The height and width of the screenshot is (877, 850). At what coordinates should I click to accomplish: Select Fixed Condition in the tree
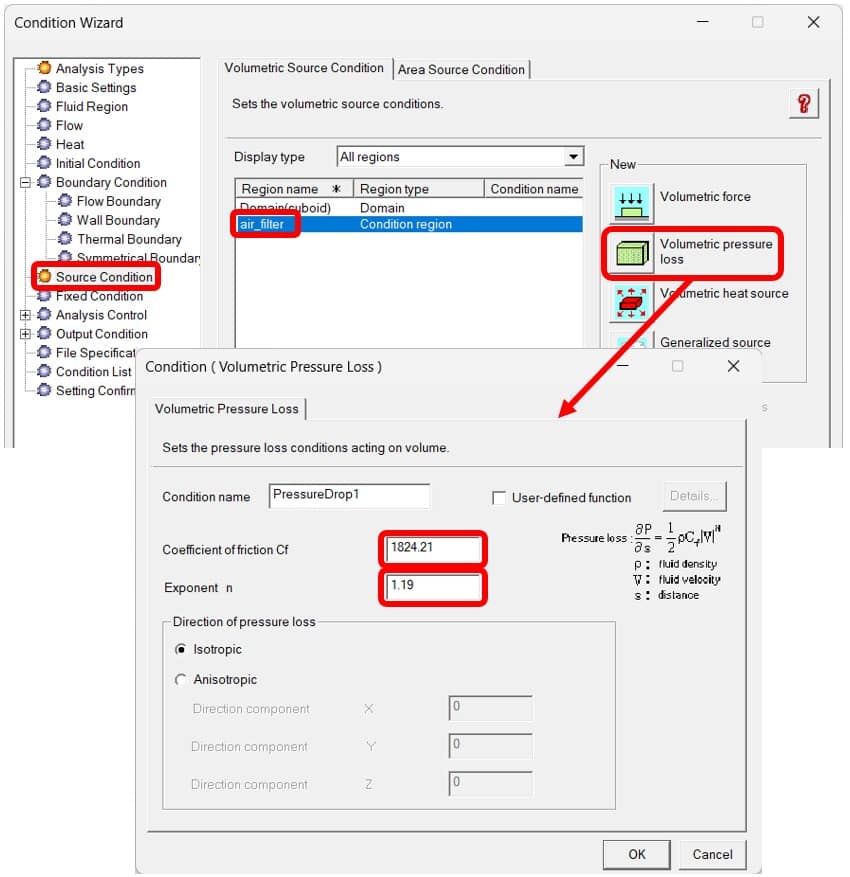100,296
